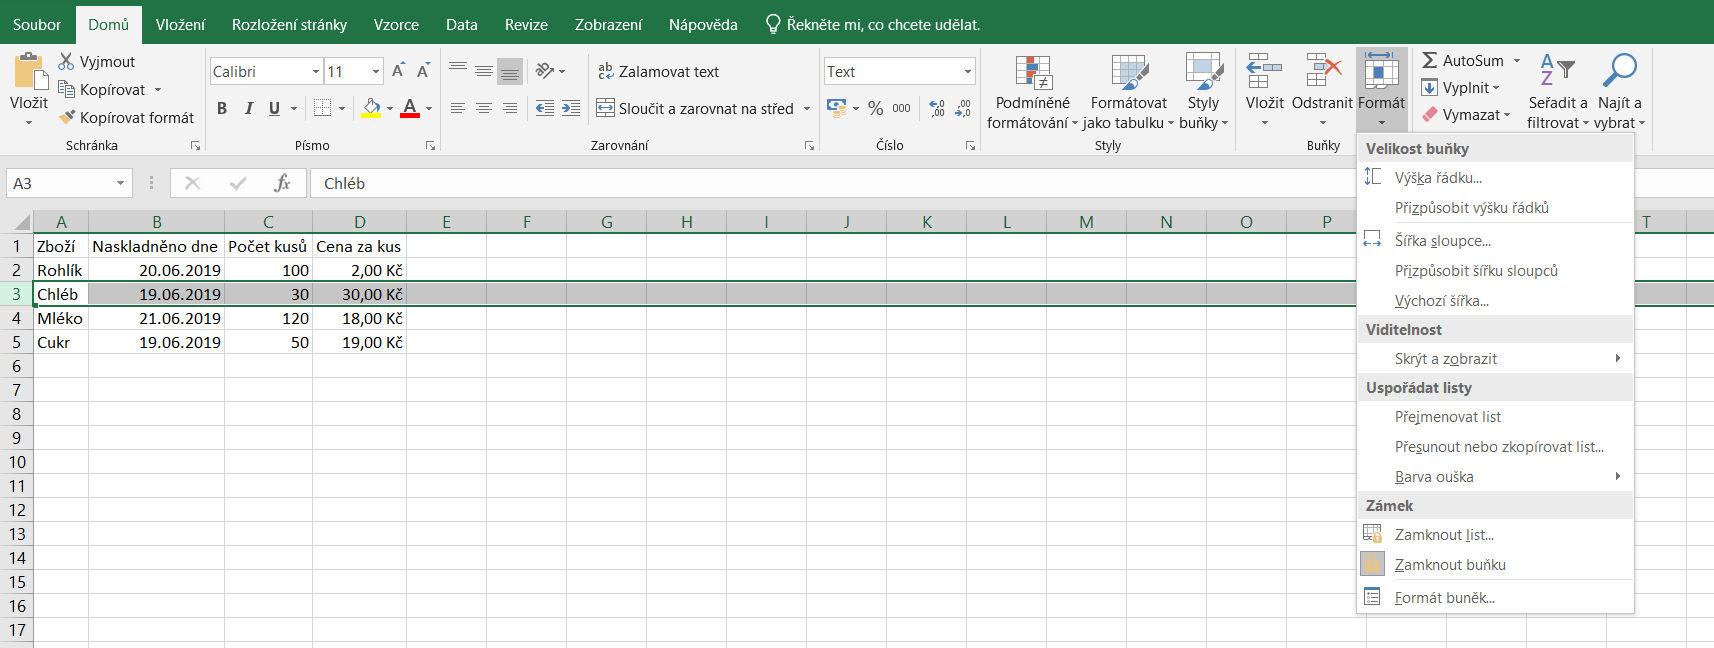Increase font size with the larger A icon
Screen dimensions: 1714x648
pos(398,71)
